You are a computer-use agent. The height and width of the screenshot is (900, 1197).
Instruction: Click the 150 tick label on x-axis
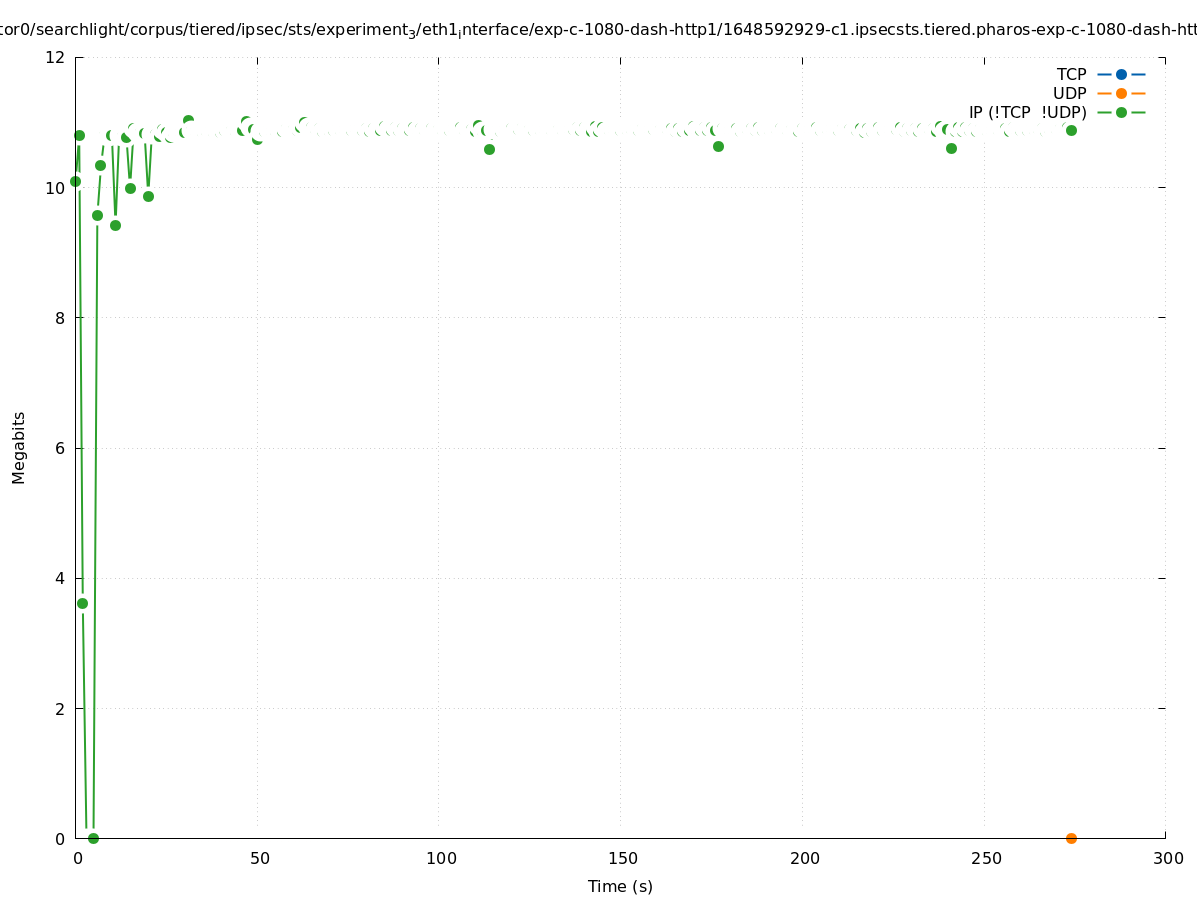621,858
